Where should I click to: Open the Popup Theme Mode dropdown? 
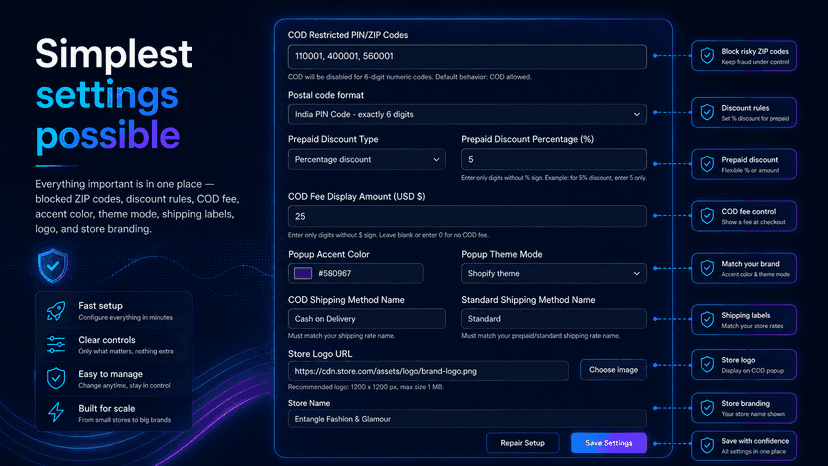(x=553, y=274)
